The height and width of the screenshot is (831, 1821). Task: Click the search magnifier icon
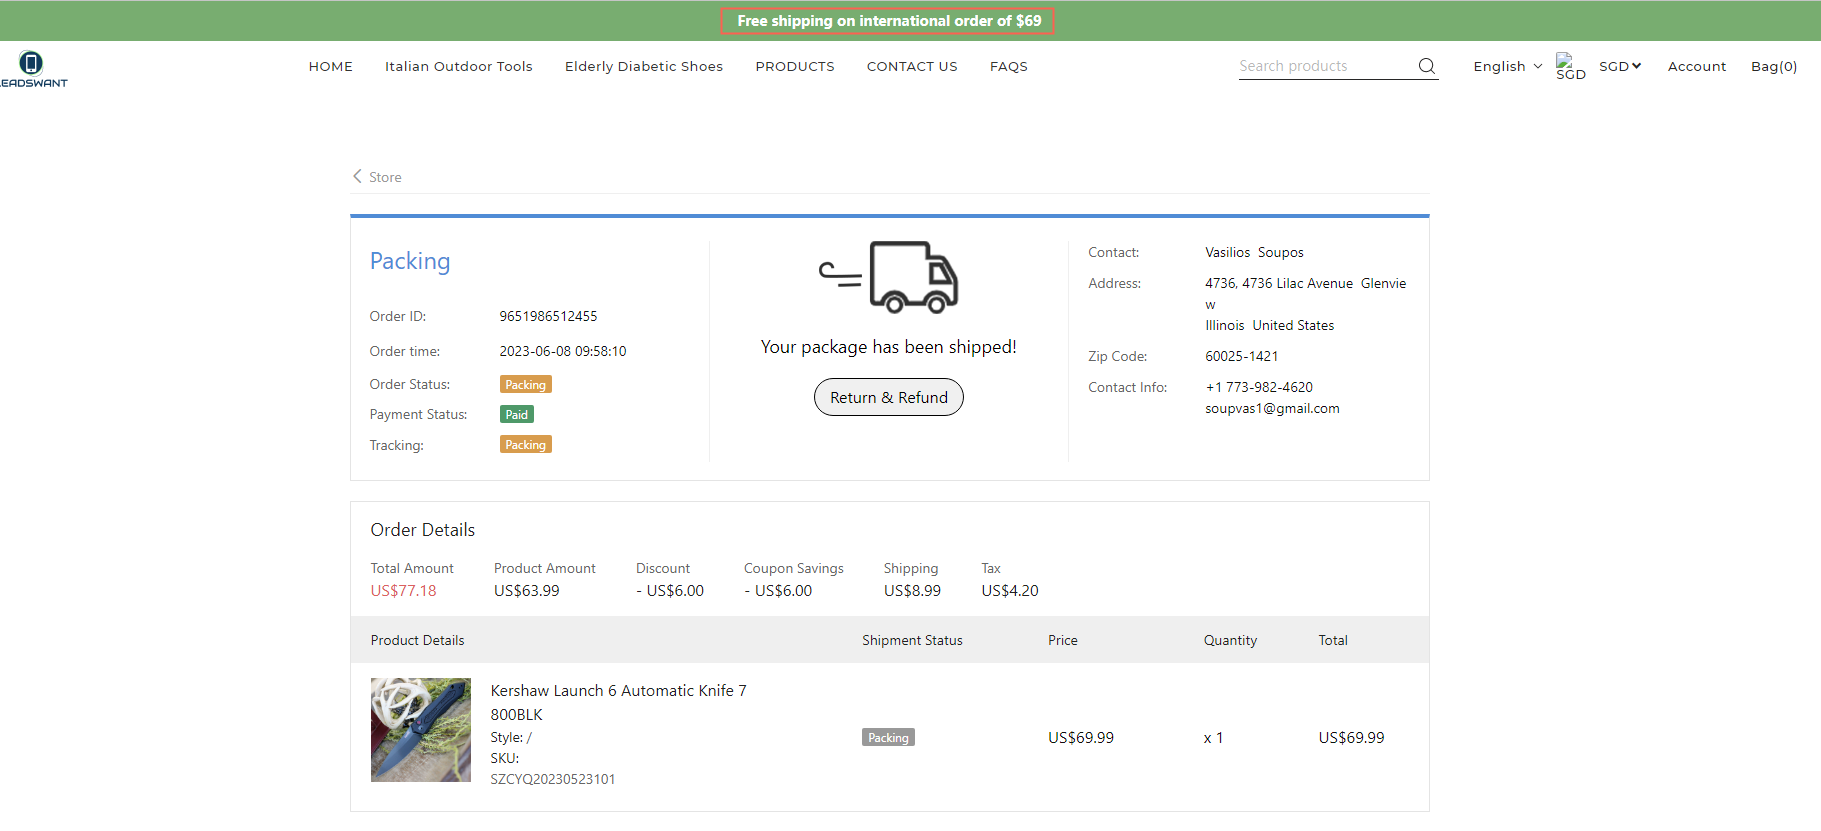(1426, 66)
